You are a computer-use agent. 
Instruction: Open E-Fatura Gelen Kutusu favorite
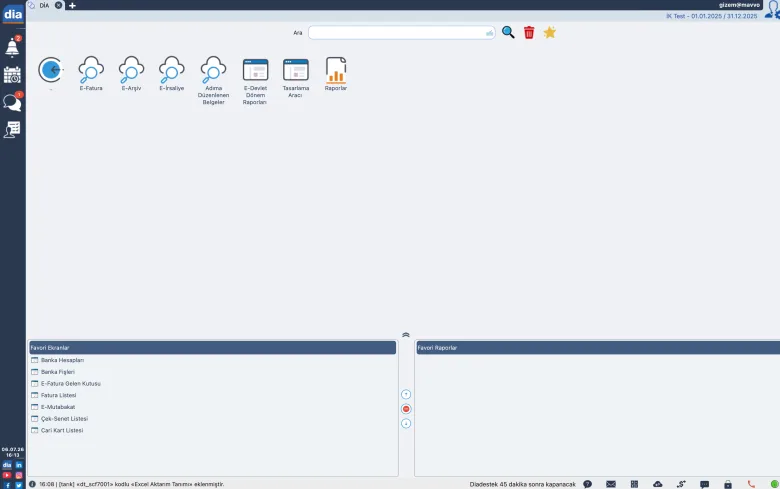71,384
